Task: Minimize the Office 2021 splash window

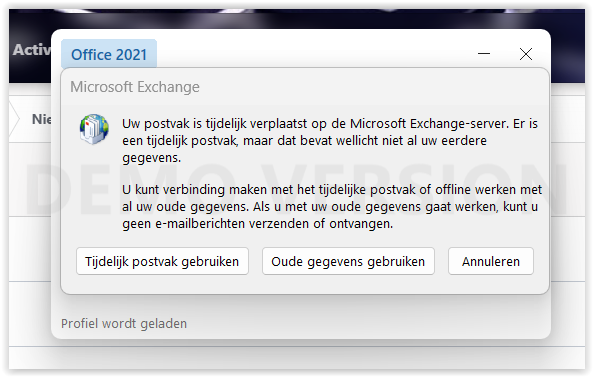Action: point(484,54)
